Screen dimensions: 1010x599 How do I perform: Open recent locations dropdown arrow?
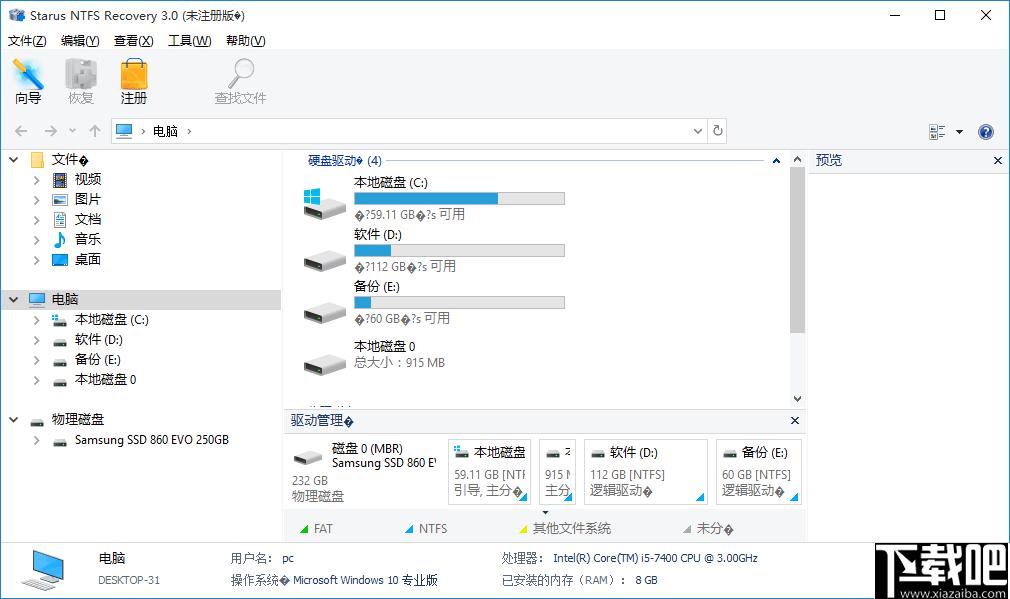point(73,131)
